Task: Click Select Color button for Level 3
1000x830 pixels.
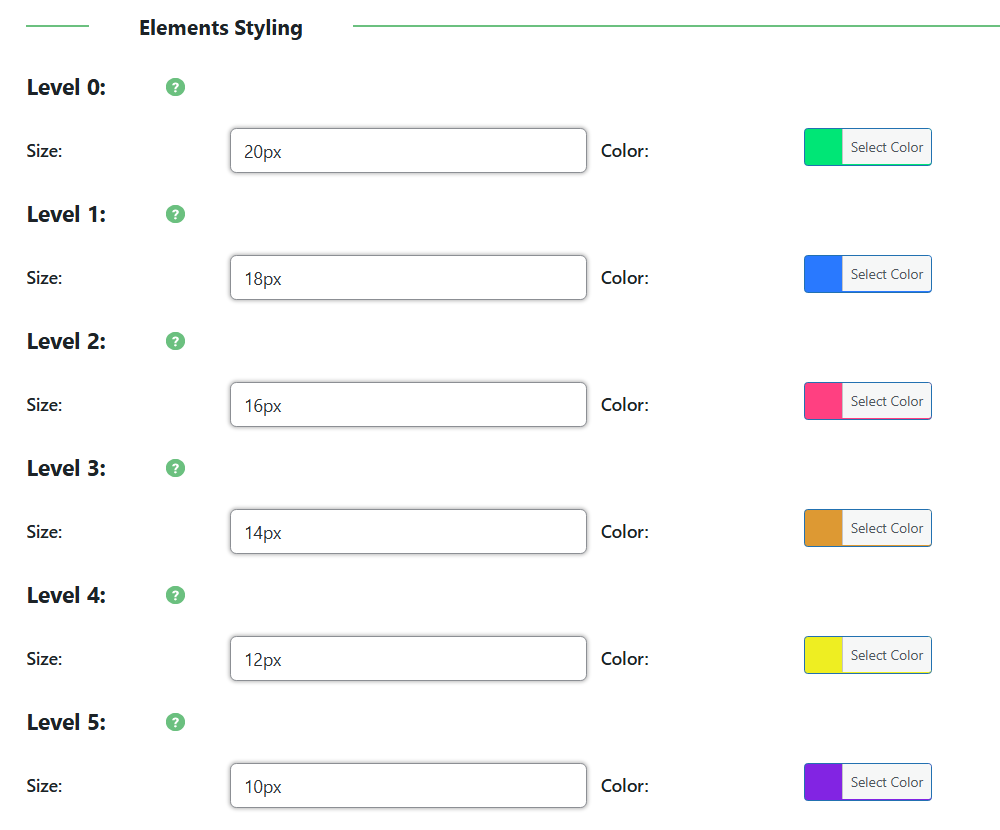Action: coord(886,528)
